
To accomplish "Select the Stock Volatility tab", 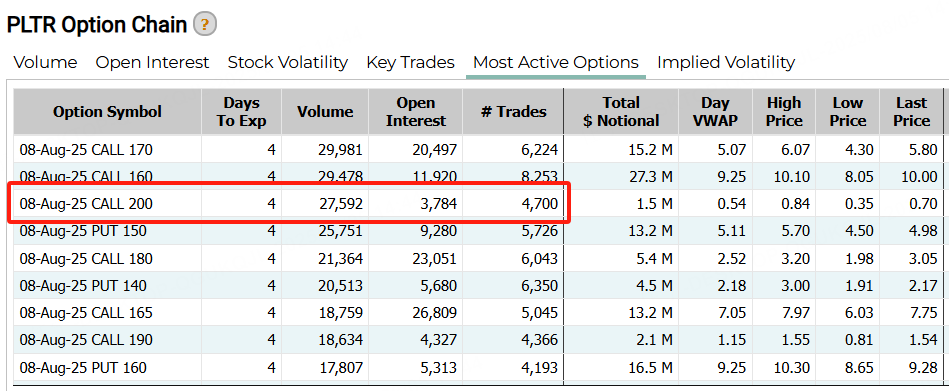I will point(287,62).
